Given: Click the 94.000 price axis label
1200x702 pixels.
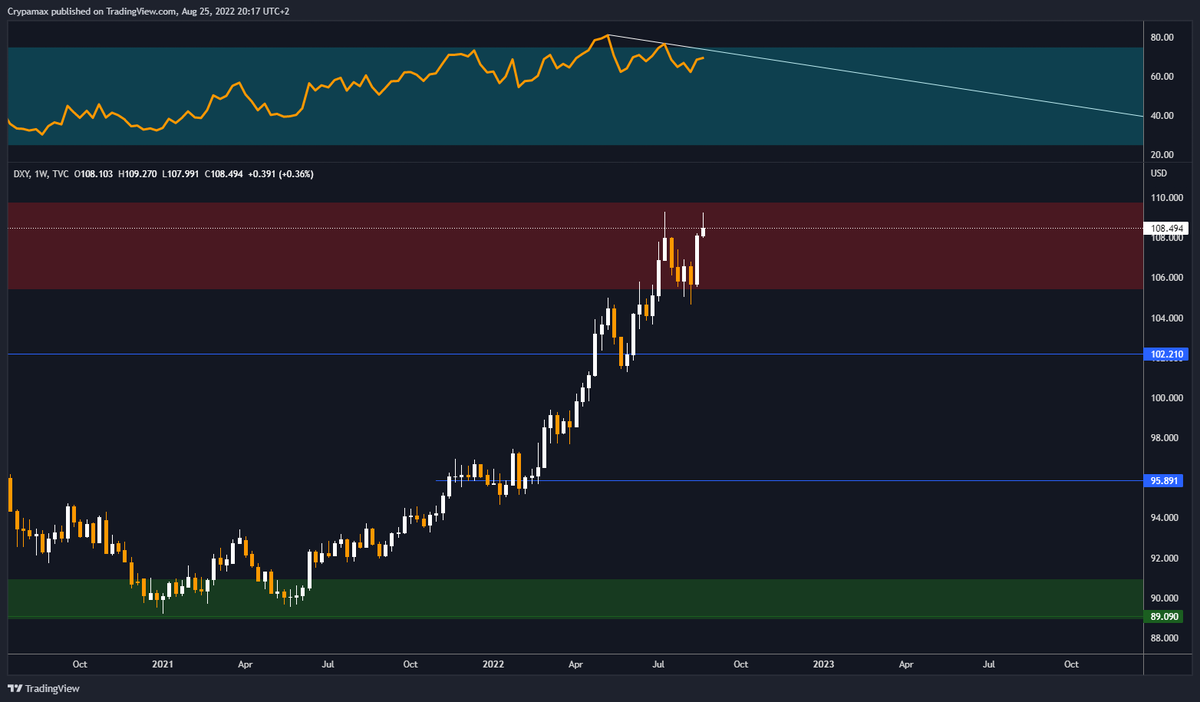Looking at the screenshot, I should tap(1165, 518).
